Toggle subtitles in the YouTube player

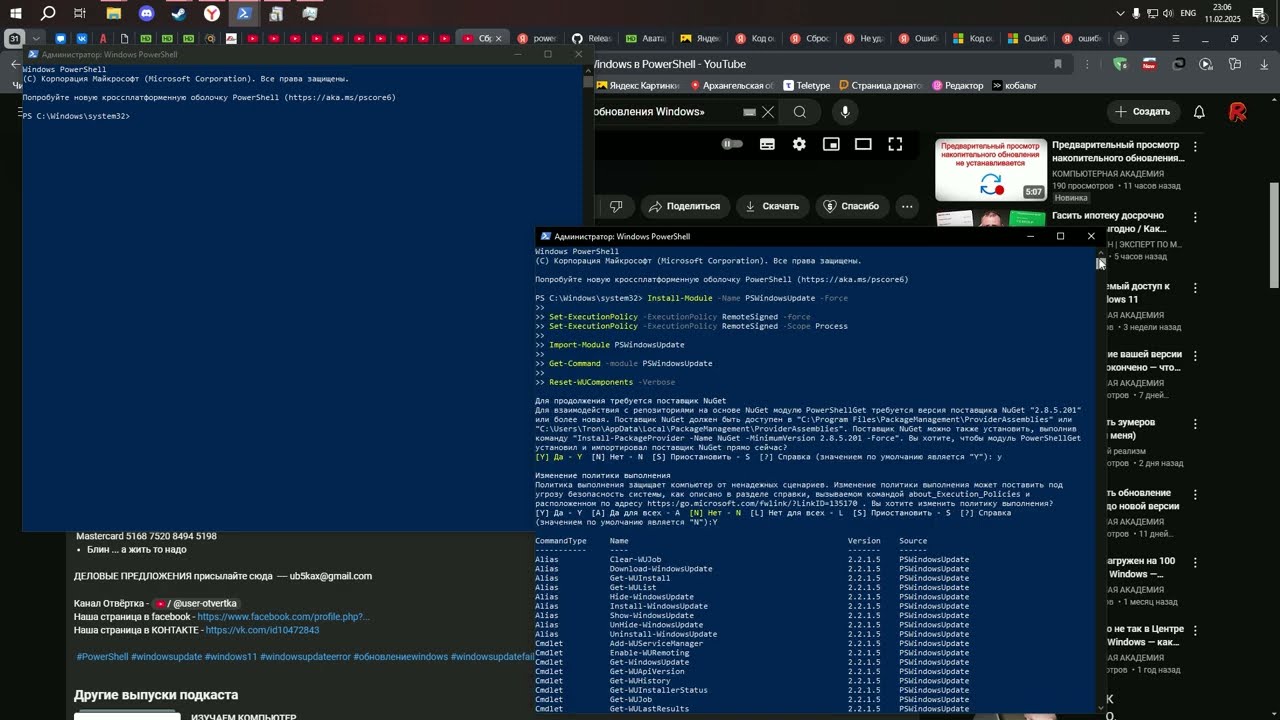pyautogui.click(x=767, y=144)
